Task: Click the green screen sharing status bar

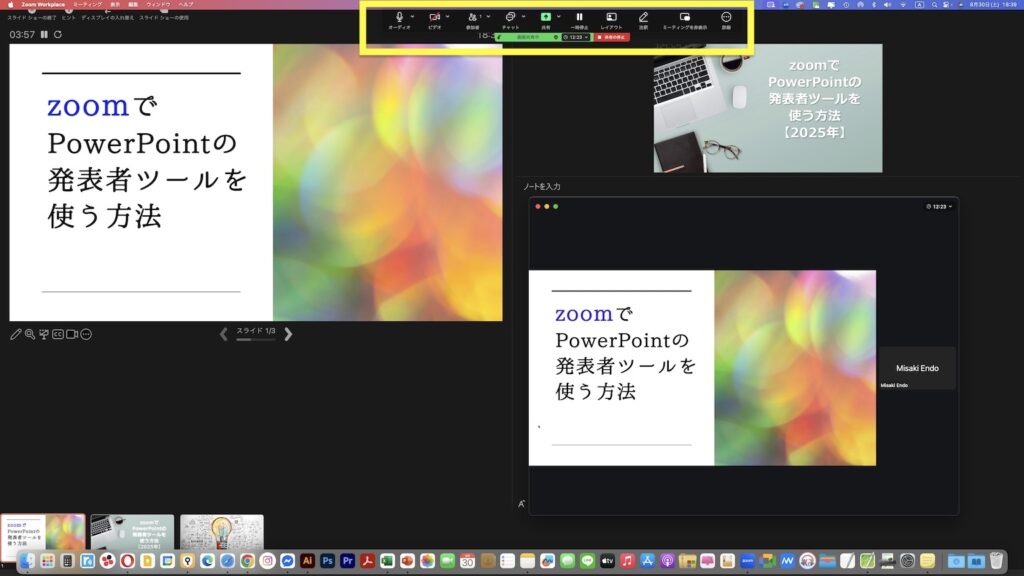Action: pos(527,37)
